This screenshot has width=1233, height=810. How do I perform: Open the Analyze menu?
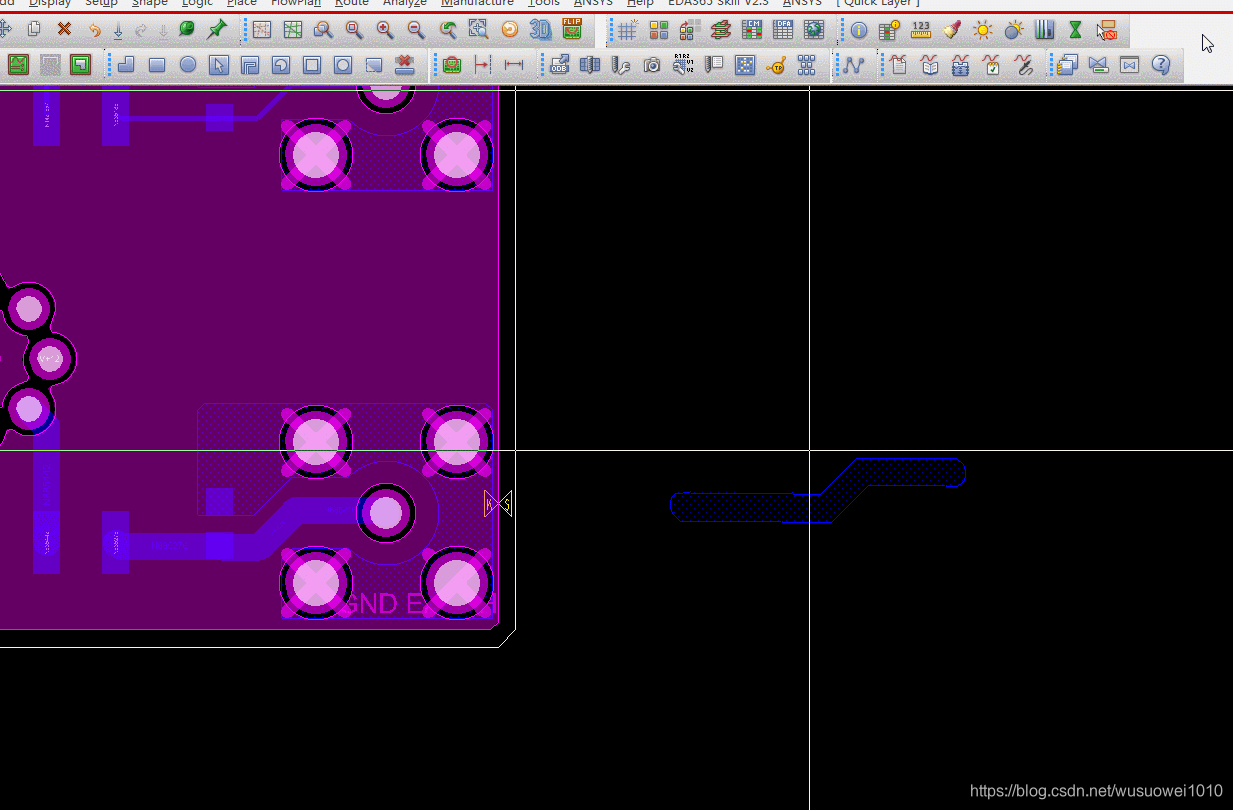[405, 3]
